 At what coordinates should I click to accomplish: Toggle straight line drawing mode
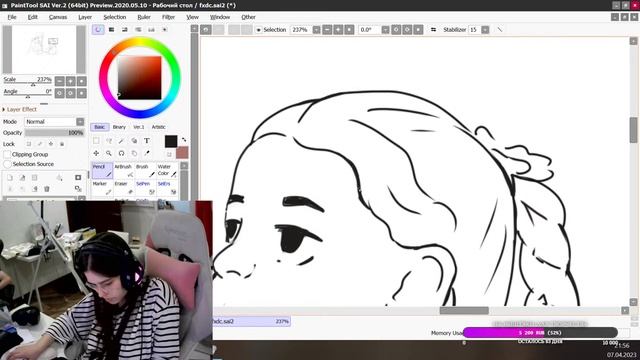click(500, 30)
